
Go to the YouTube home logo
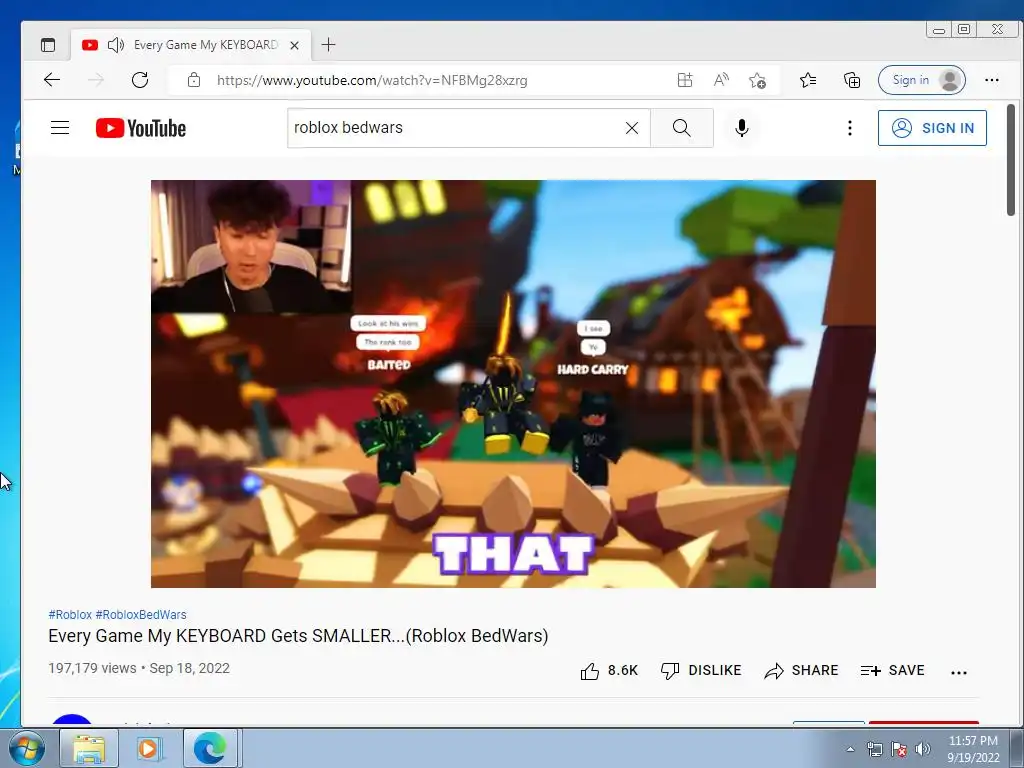click(141, 128)
